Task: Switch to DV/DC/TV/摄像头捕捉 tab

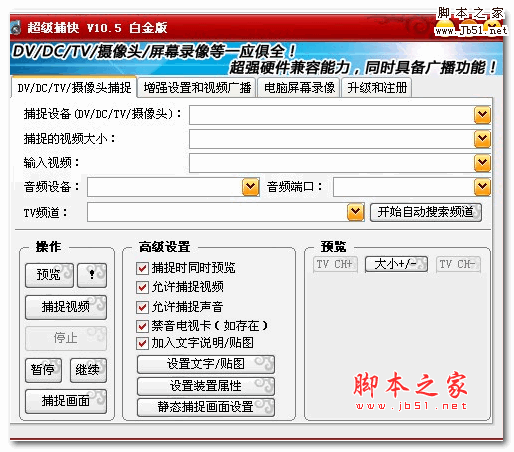Action: click(x=74, y=88)
